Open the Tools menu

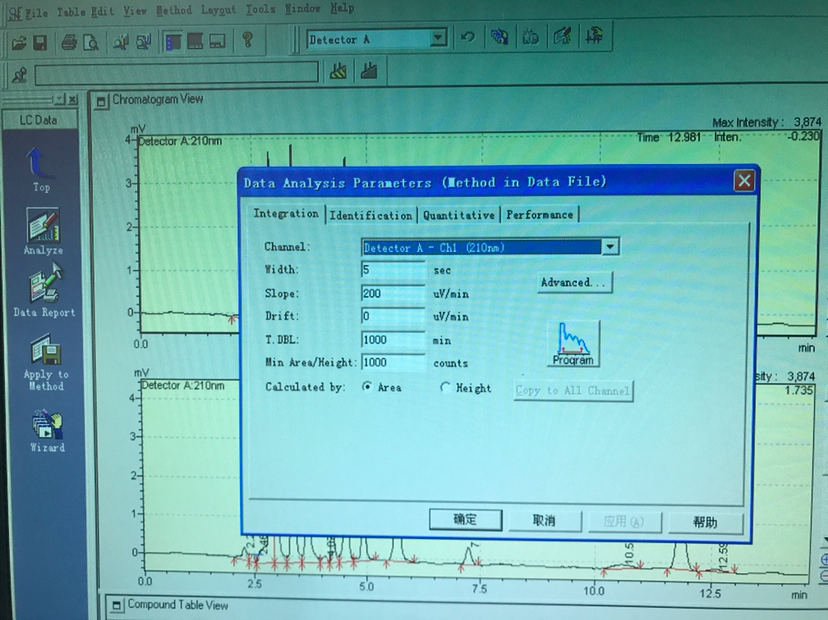[260, 9]
